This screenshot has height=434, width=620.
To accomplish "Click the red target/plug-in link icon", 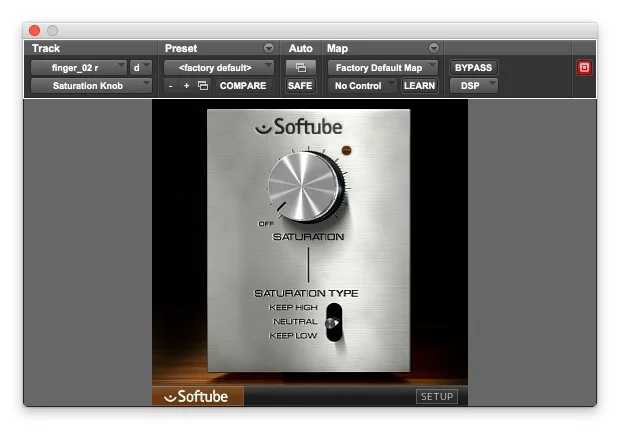I will click(x=584, y=68).
